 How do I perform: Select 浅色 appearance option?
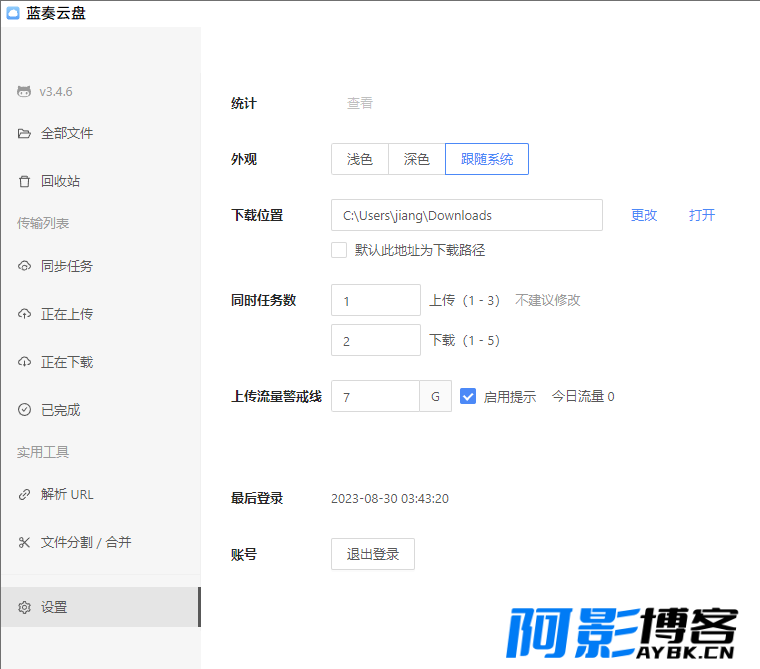point(360,159)
